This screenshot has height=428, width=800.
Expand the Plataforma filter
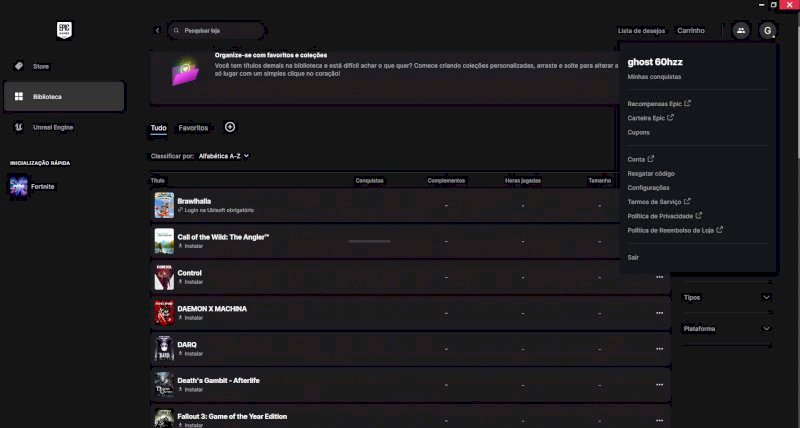(727, 329)
